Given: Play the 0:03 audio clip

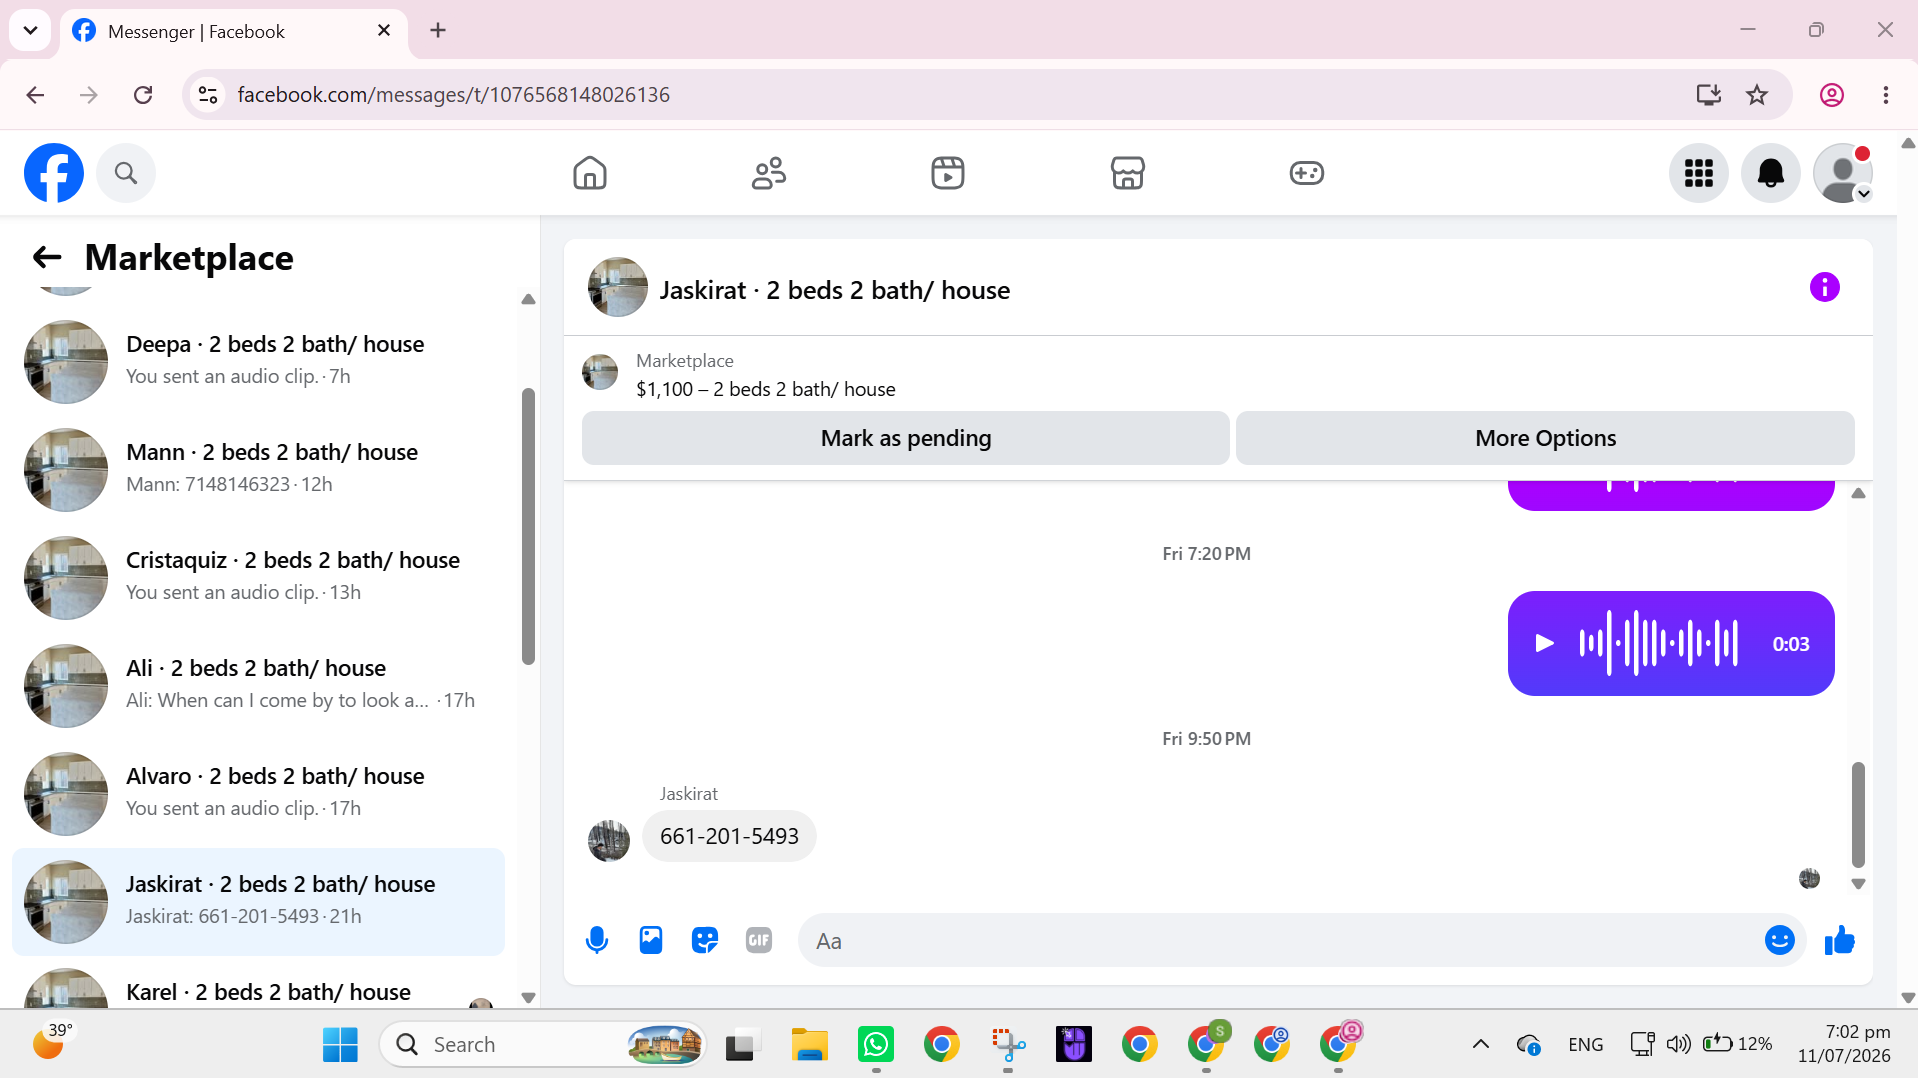Looking at the screenshot, I should click(x=1545, y=643).
